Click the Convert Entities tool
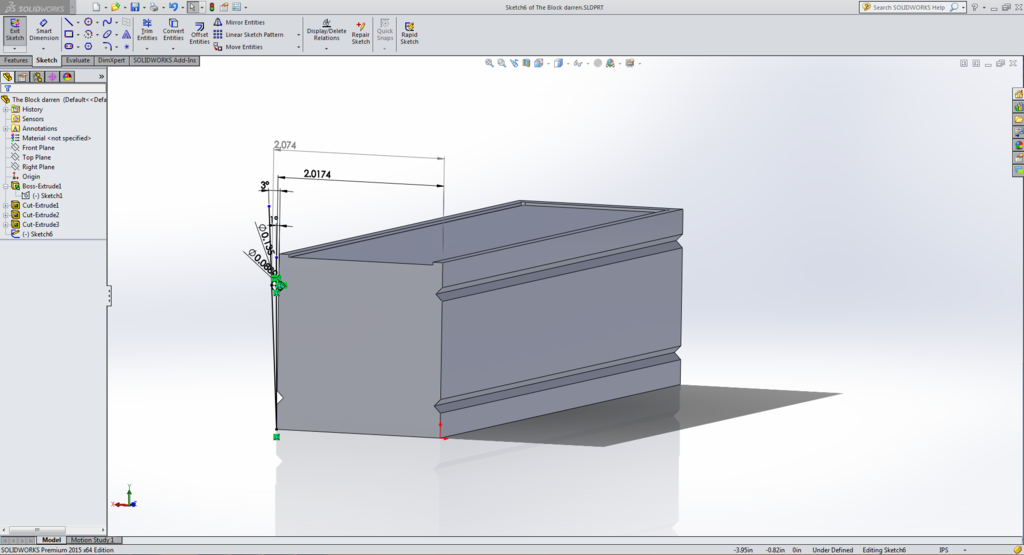Viewport: 1024px width, 555px height. pos(173,30)
